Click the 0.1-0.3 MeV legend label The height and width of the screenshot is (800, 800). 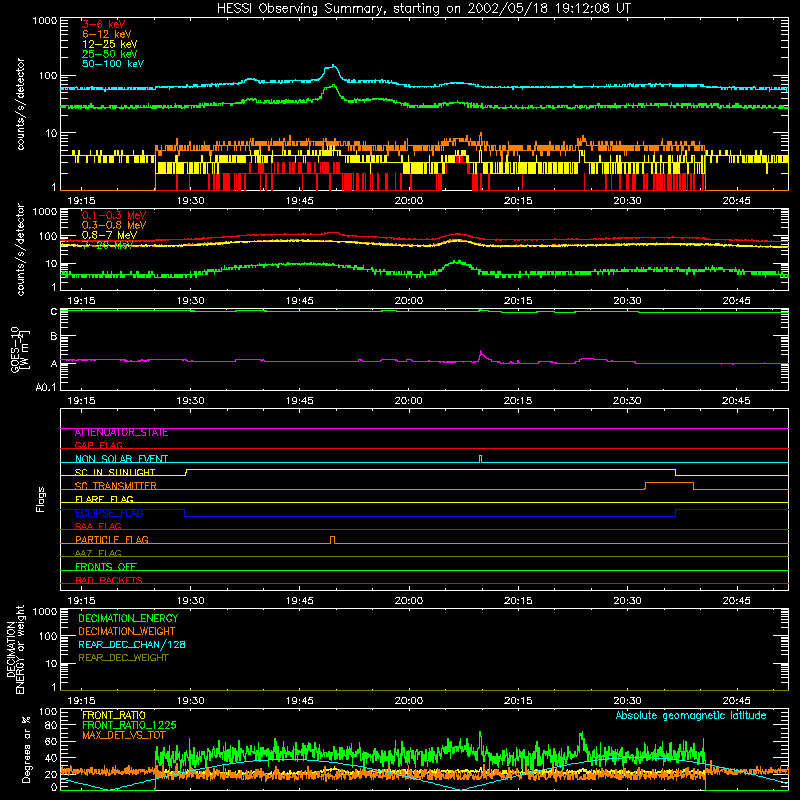pos(114,215)
